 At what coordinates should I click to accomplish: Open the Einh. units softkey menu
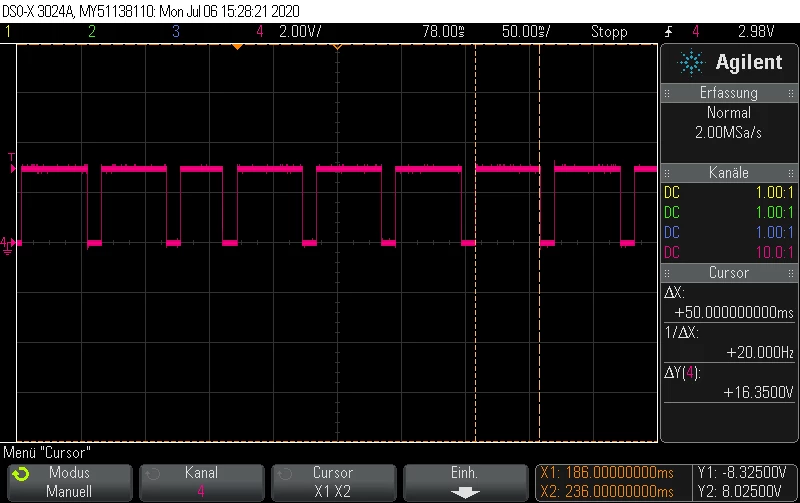(465, 482)
